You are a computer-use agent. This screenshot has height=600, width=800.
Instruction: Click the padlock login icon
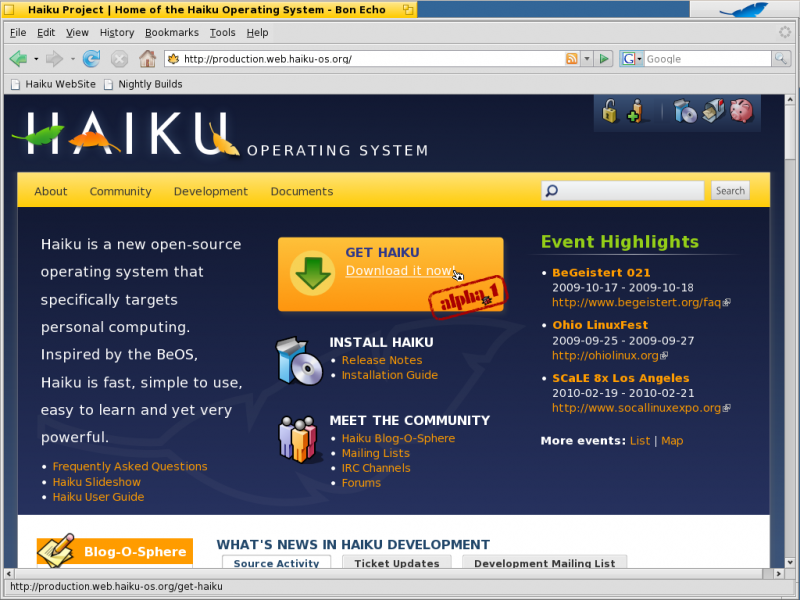click(x=609, y=111)
